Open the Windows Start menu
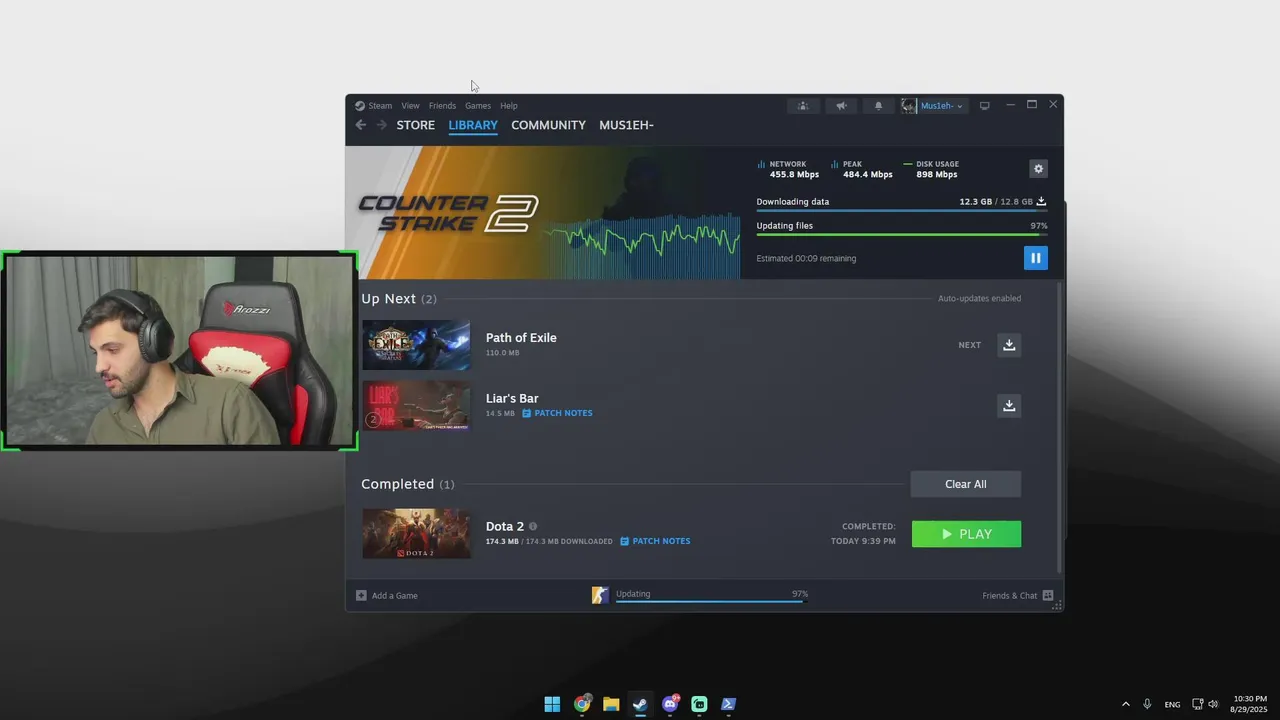This screenshot has height=720, width=1280. point(552,704)
